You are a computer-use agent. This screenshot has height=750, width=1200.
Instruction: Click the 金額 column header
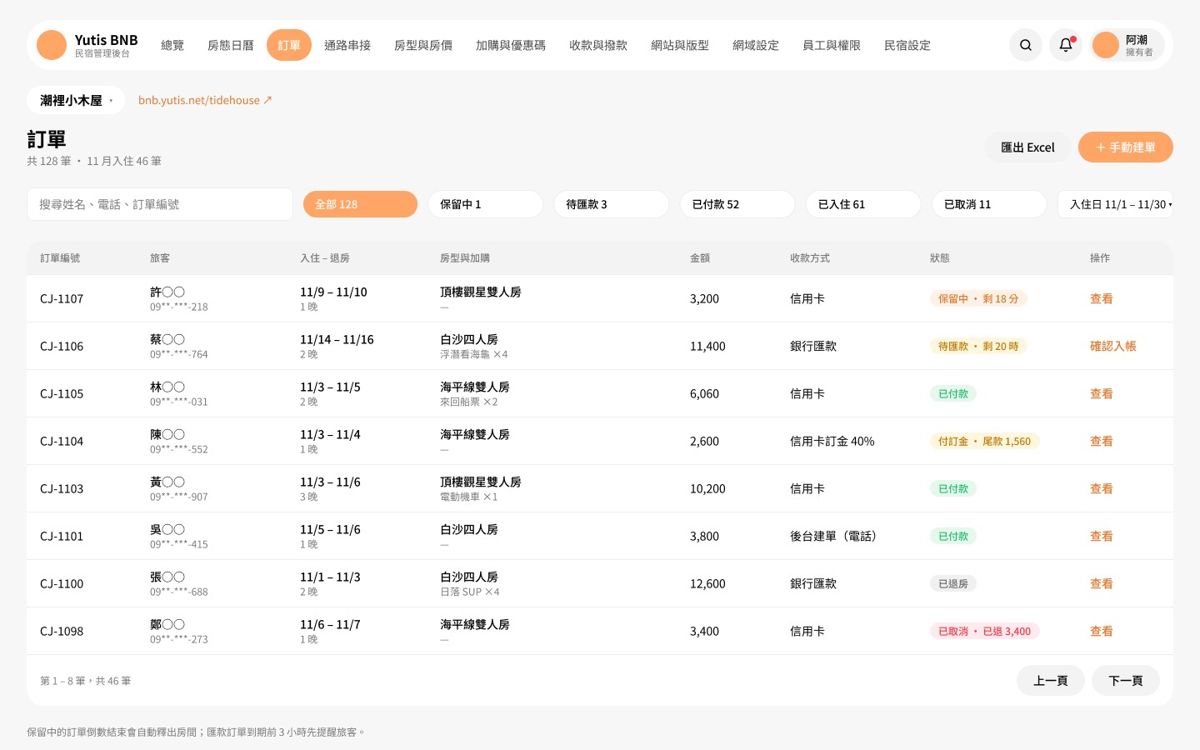click(x=700, y=258)
